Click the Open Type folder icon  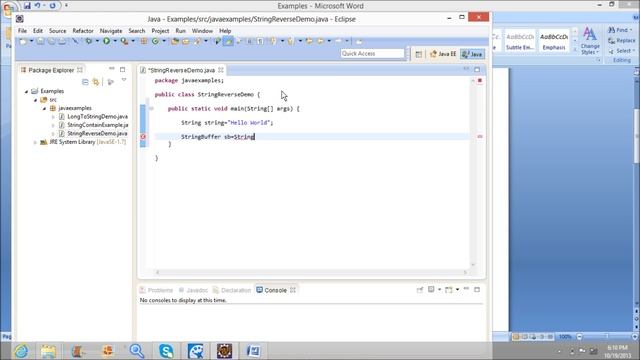tap(175, 41)
